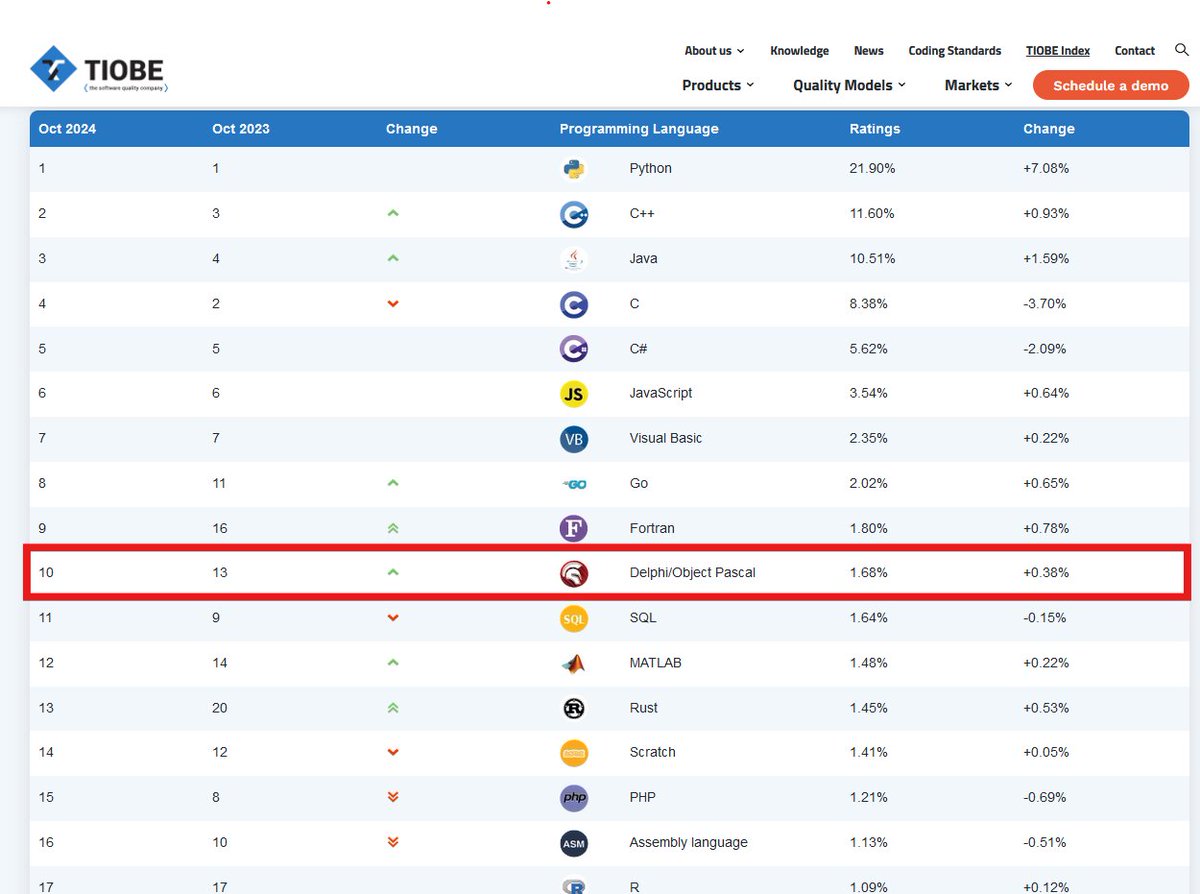
Task: Select Coding Standards in the navigation
Action: tap(954, 50)
